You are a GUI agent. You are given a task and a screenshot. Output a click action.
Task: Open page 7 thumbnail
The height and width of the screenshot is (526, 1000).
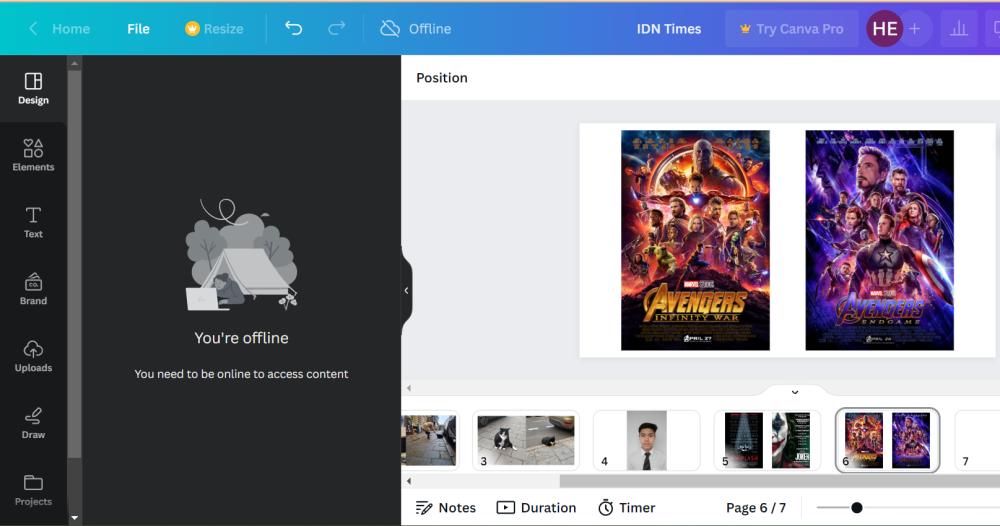click(977, 441)
